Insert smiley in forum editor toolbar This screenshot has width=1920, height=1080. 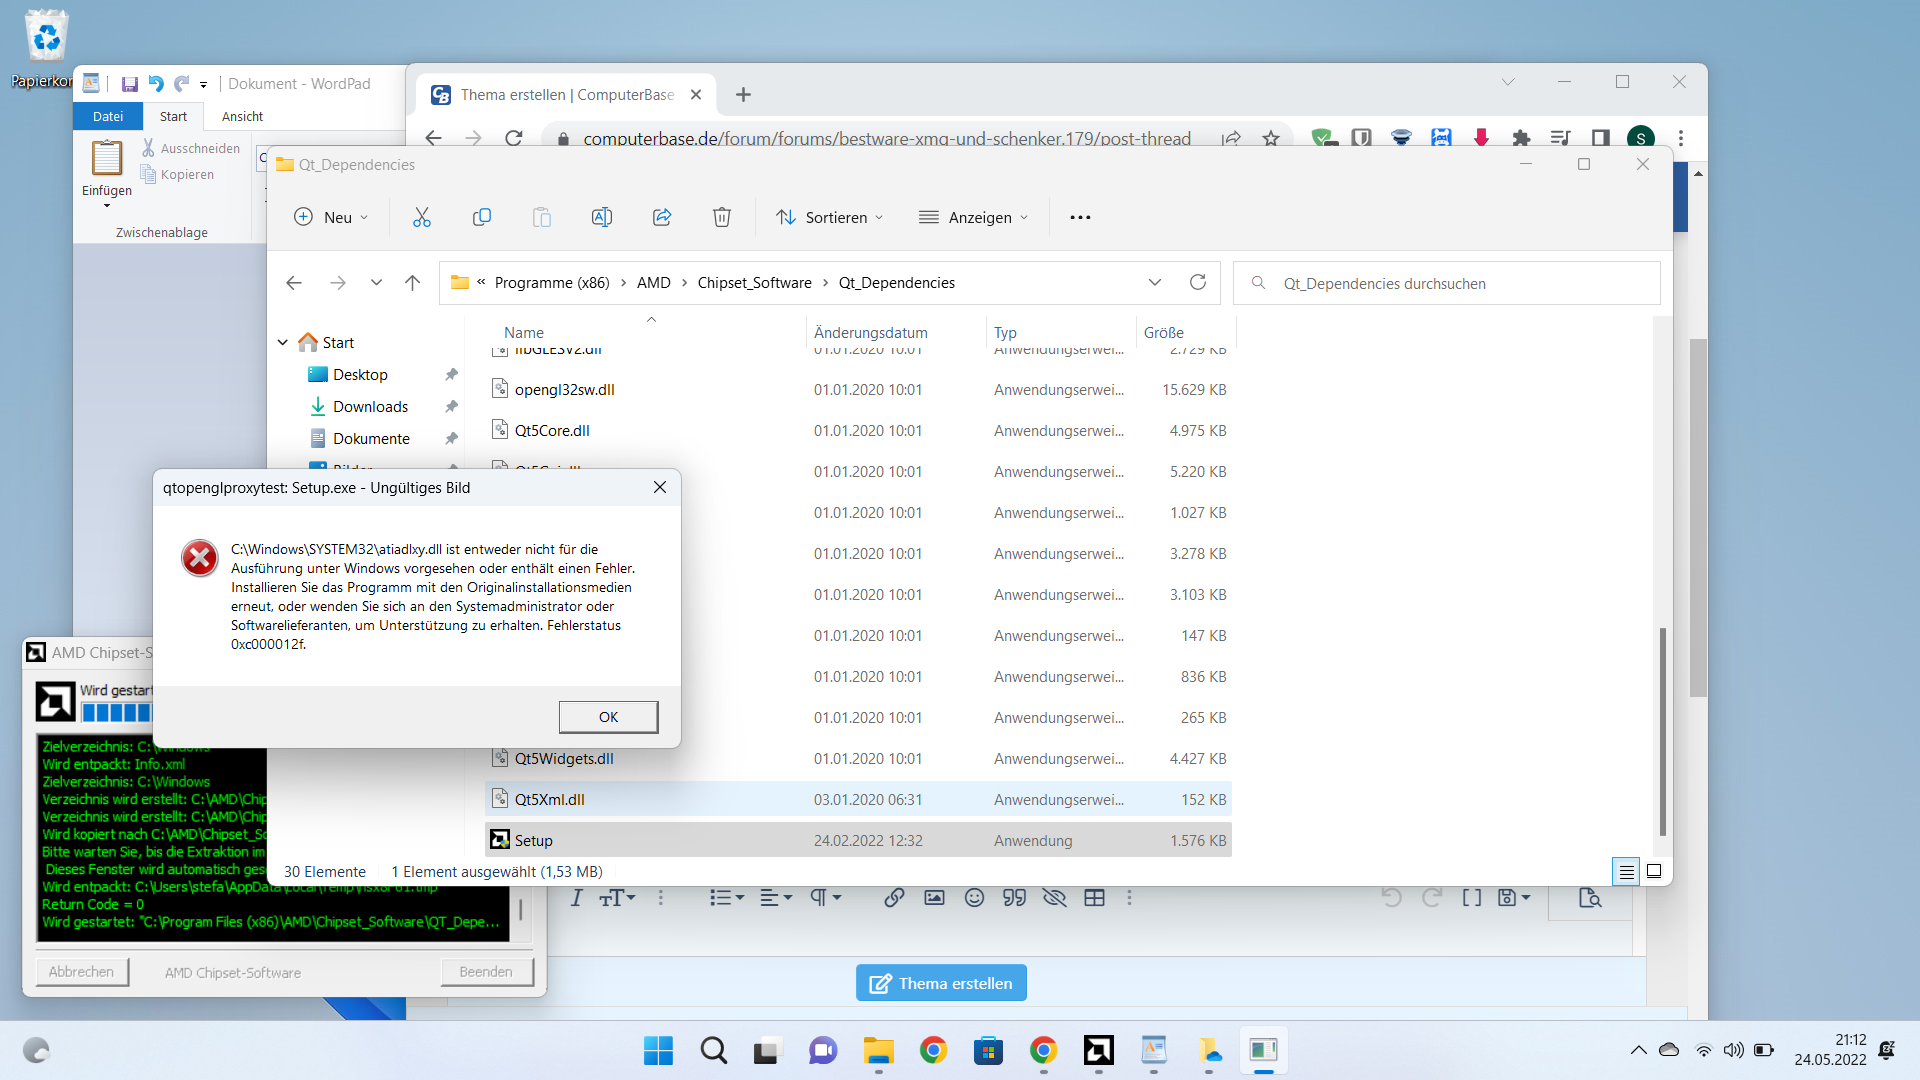pyautogui.click(x=974, y=898)
